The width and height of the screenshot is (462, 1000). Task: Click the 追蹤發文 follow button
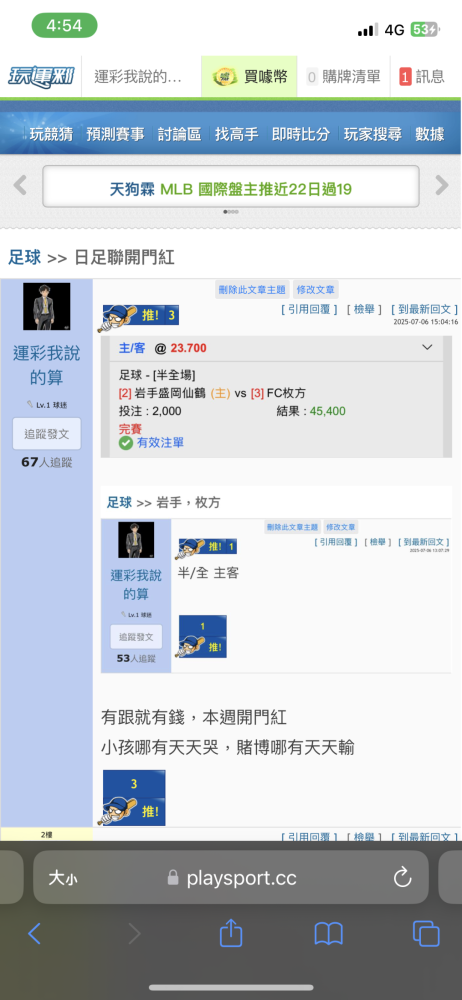point(47,434)
